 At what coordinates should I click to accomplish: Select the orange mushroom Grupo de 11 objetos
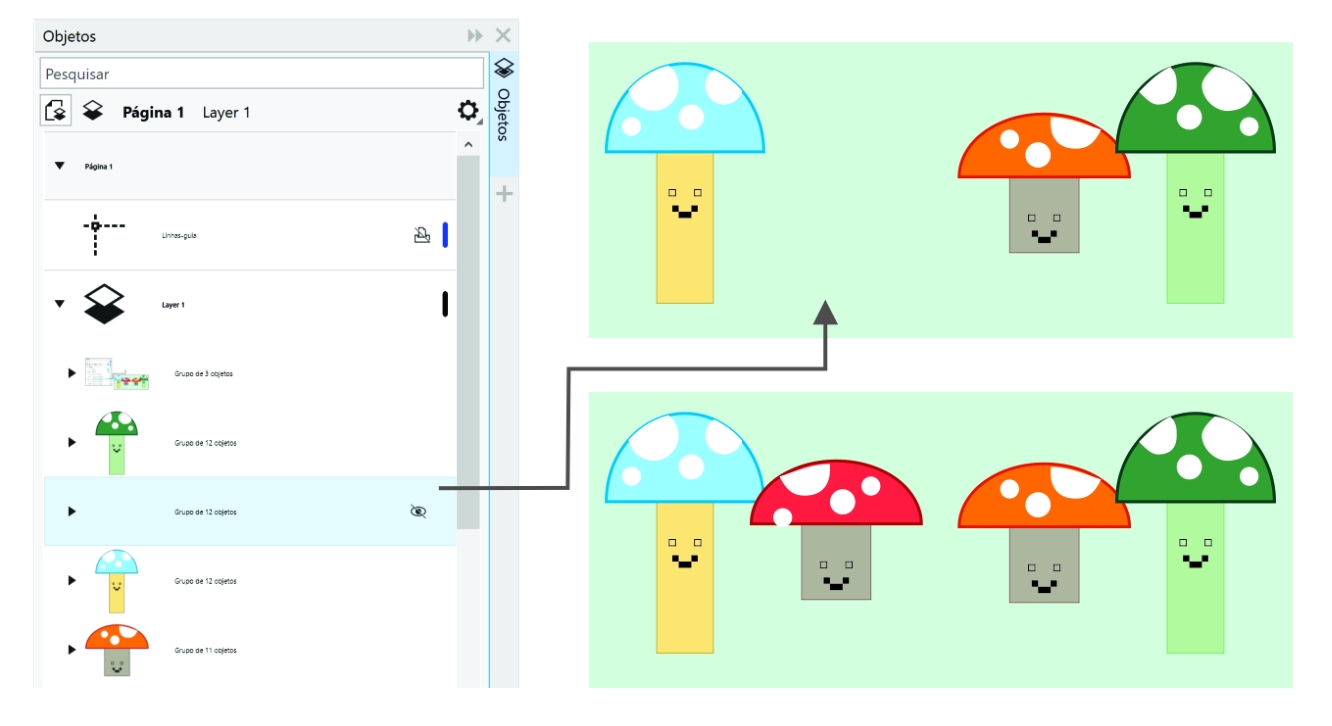pos(205,650)
